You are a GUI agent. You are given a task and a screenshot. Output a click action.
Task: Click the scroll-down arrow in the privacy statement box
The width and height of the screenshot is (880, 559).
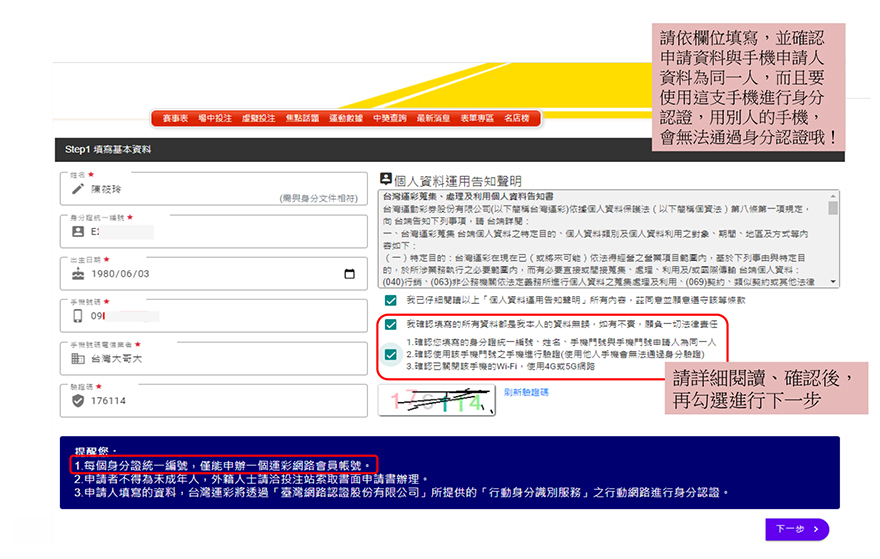tap(833, 283)
